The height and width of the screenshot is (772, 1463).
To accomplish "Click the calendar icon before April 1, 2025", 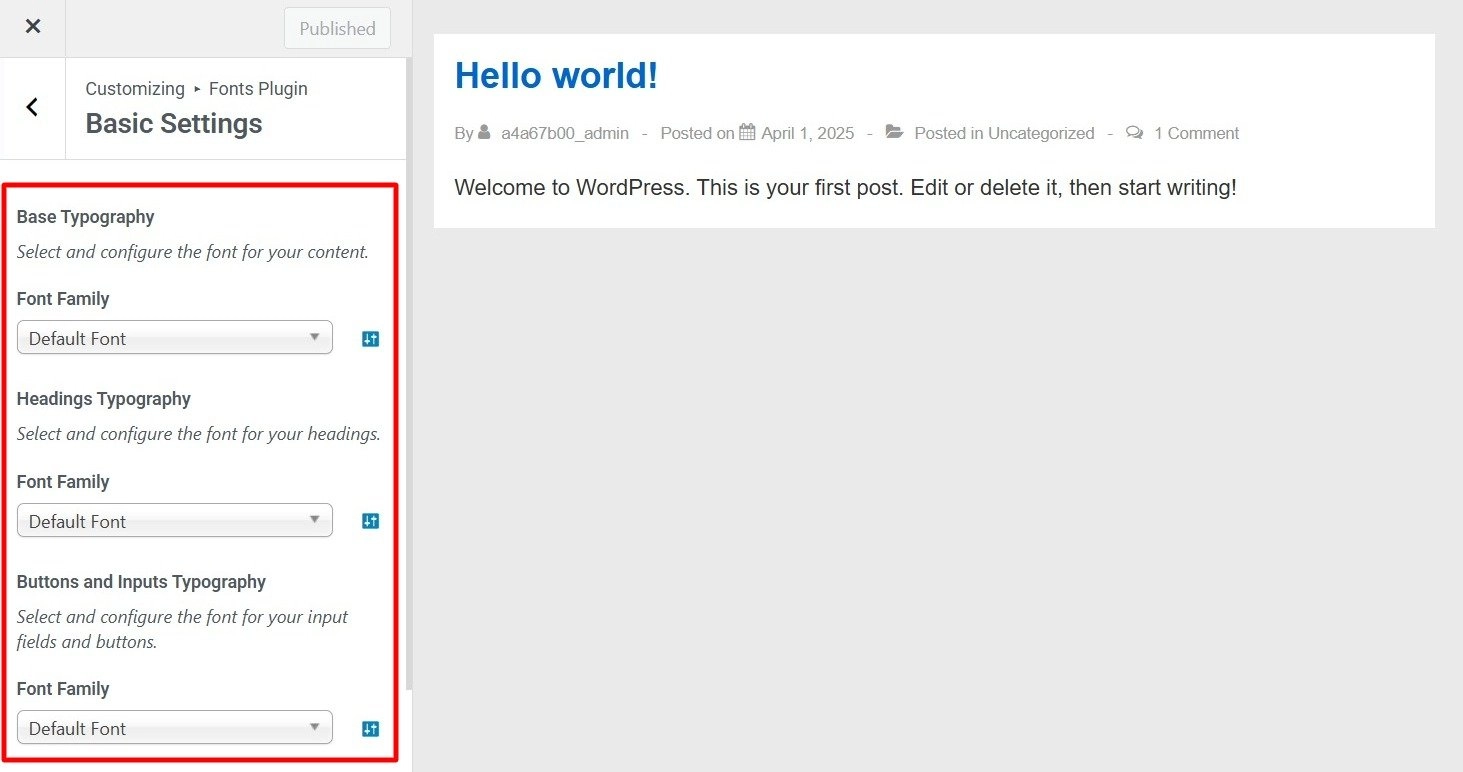I will click(747, 132).
